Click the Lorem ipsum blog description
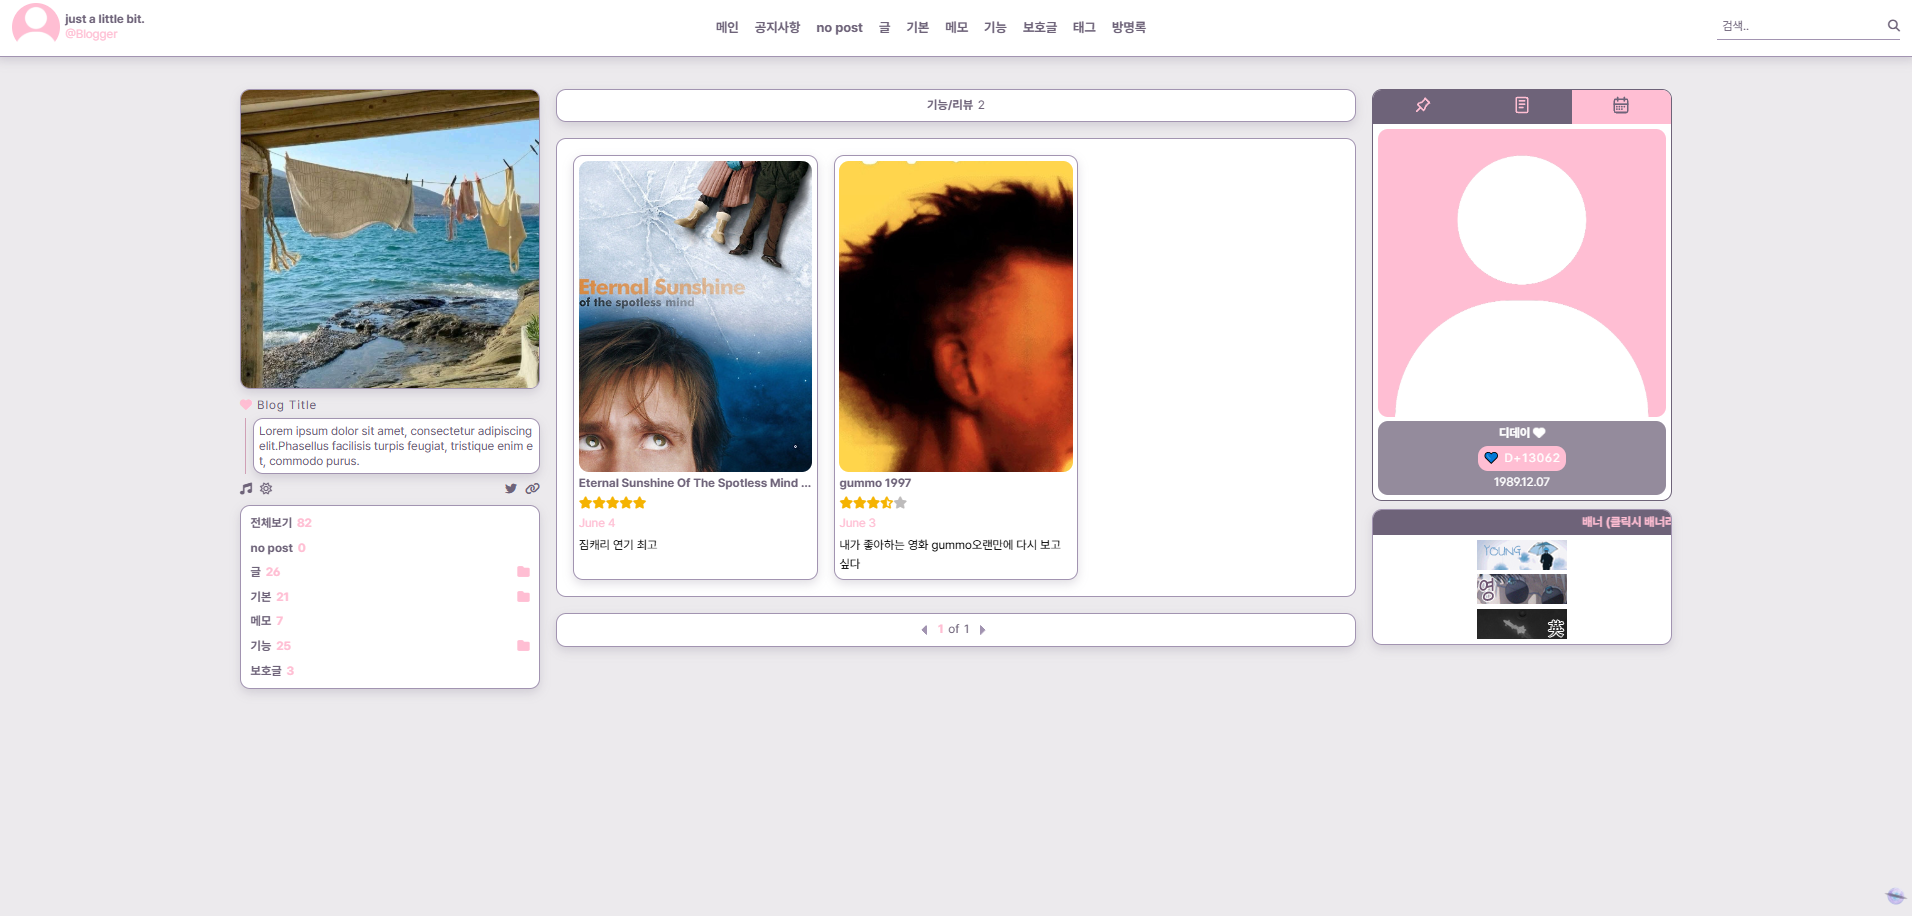Screen dimensions: 1912x916 [x=396, y=446]
